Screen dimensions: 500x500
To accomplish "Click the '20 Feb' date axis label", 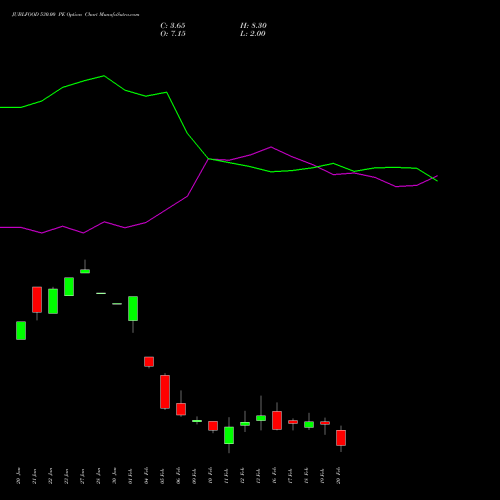I will (x=339, y=476).
